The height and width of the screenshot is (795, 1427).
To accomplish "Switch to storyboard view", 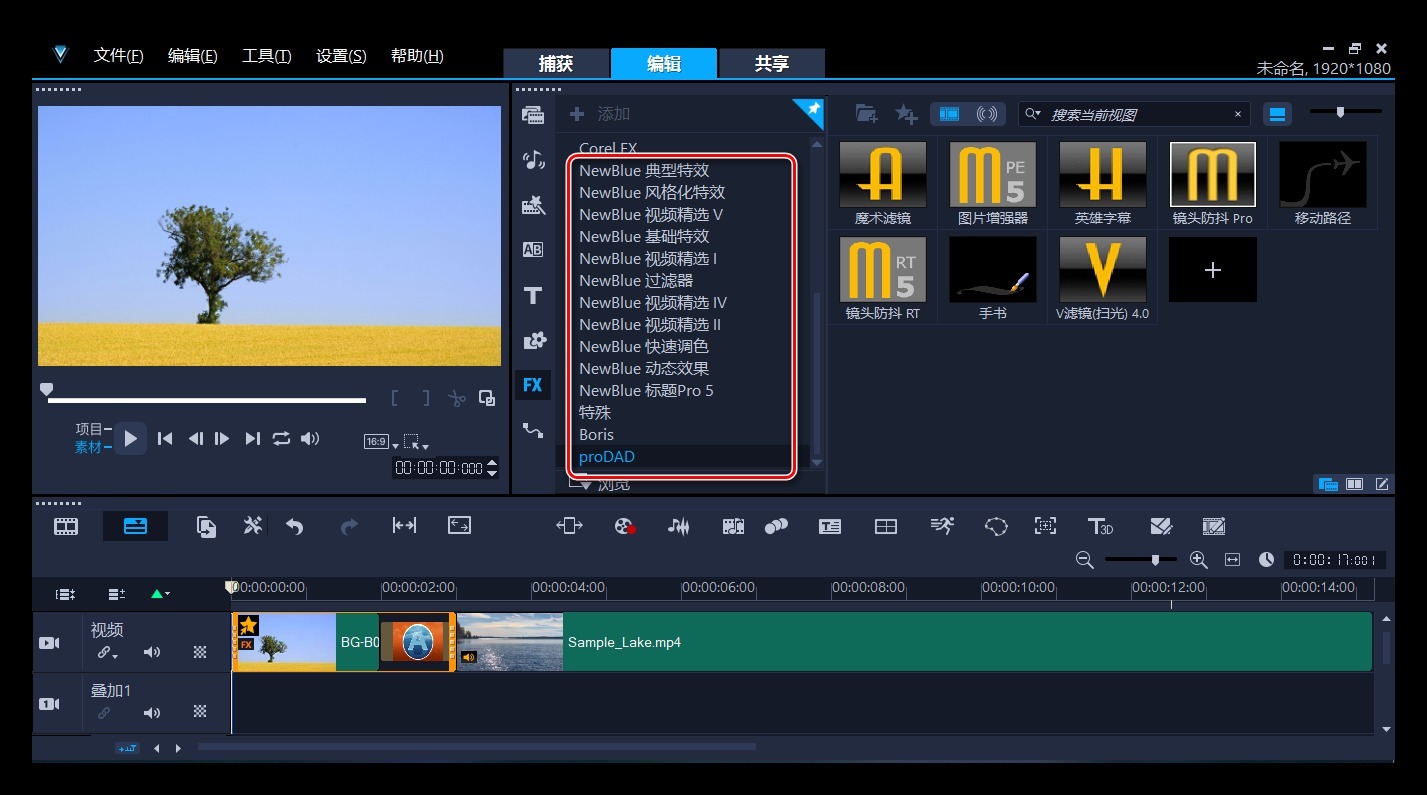I will 66,526.
